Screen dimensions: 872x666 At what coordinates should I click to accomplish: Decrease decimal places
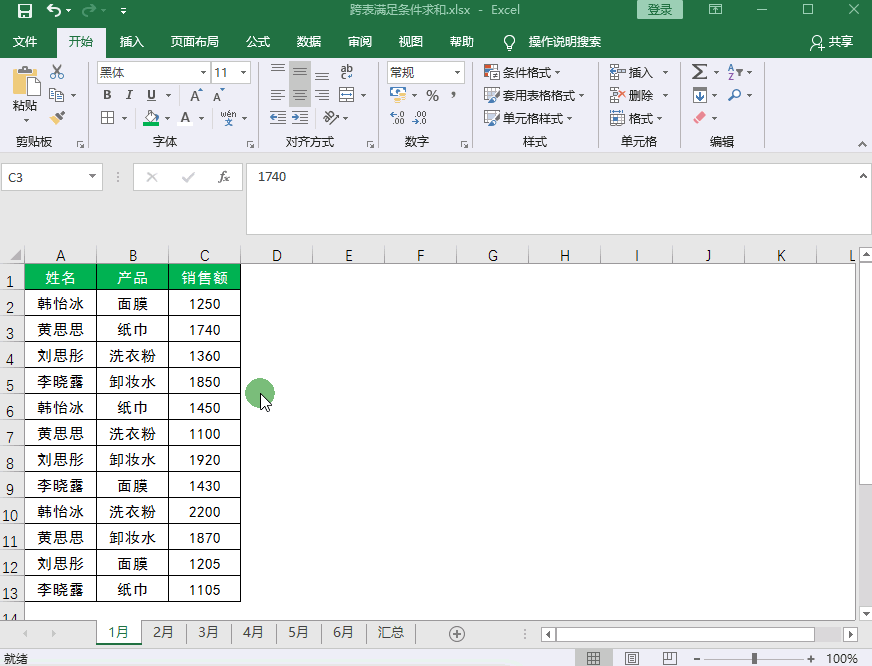pos(420,118)
